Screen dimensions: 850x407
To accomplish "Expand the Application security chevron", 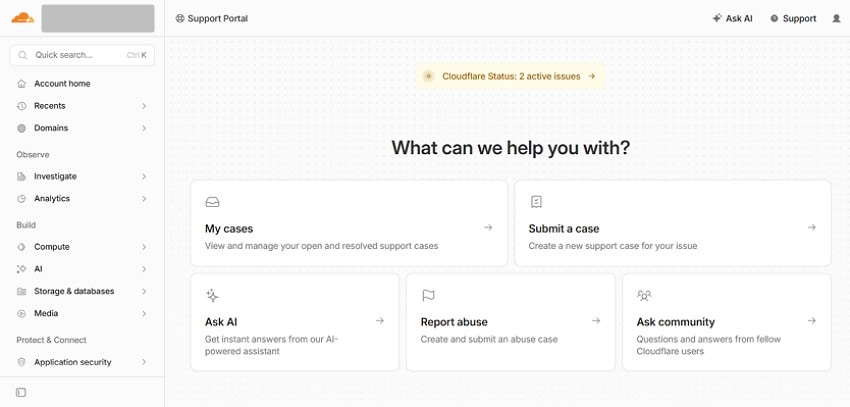I will (144, 362).
